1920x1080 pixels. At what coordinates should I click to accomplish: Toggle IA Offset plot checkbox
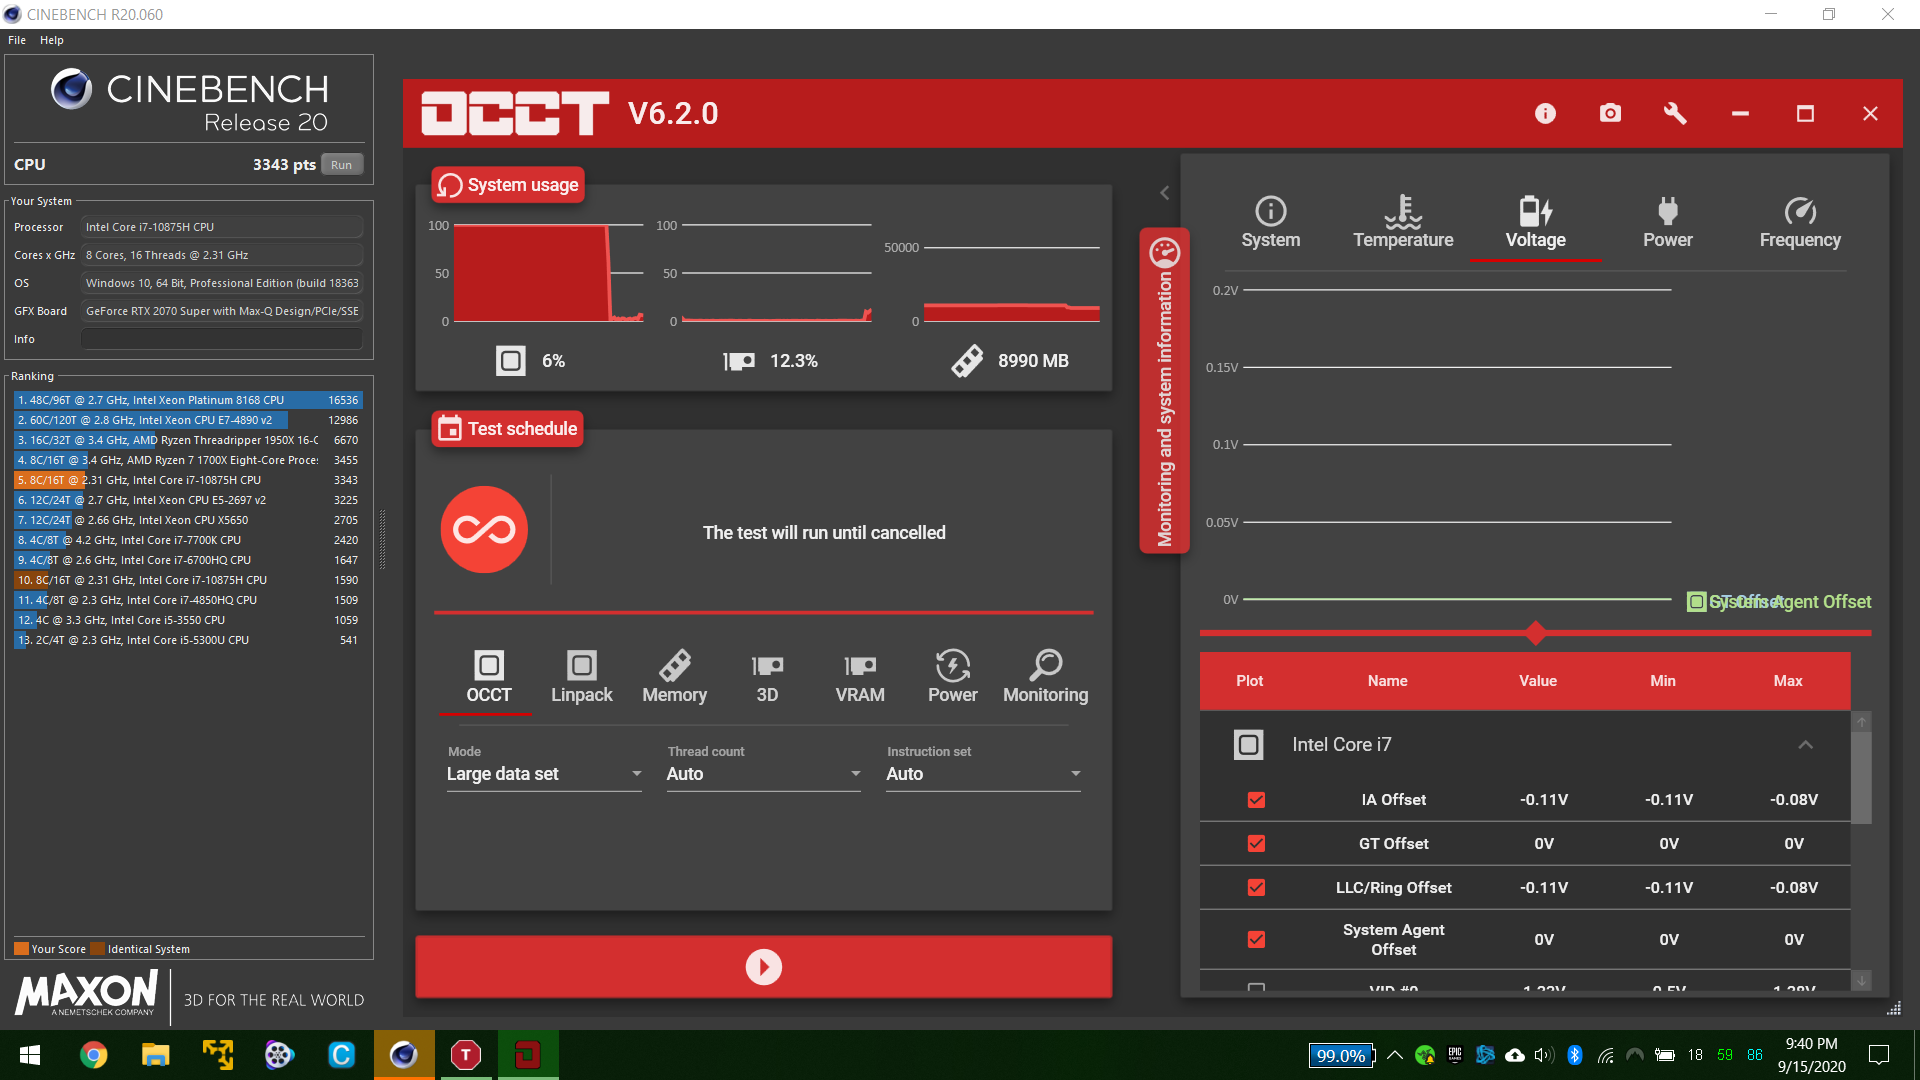[1256, 800]
